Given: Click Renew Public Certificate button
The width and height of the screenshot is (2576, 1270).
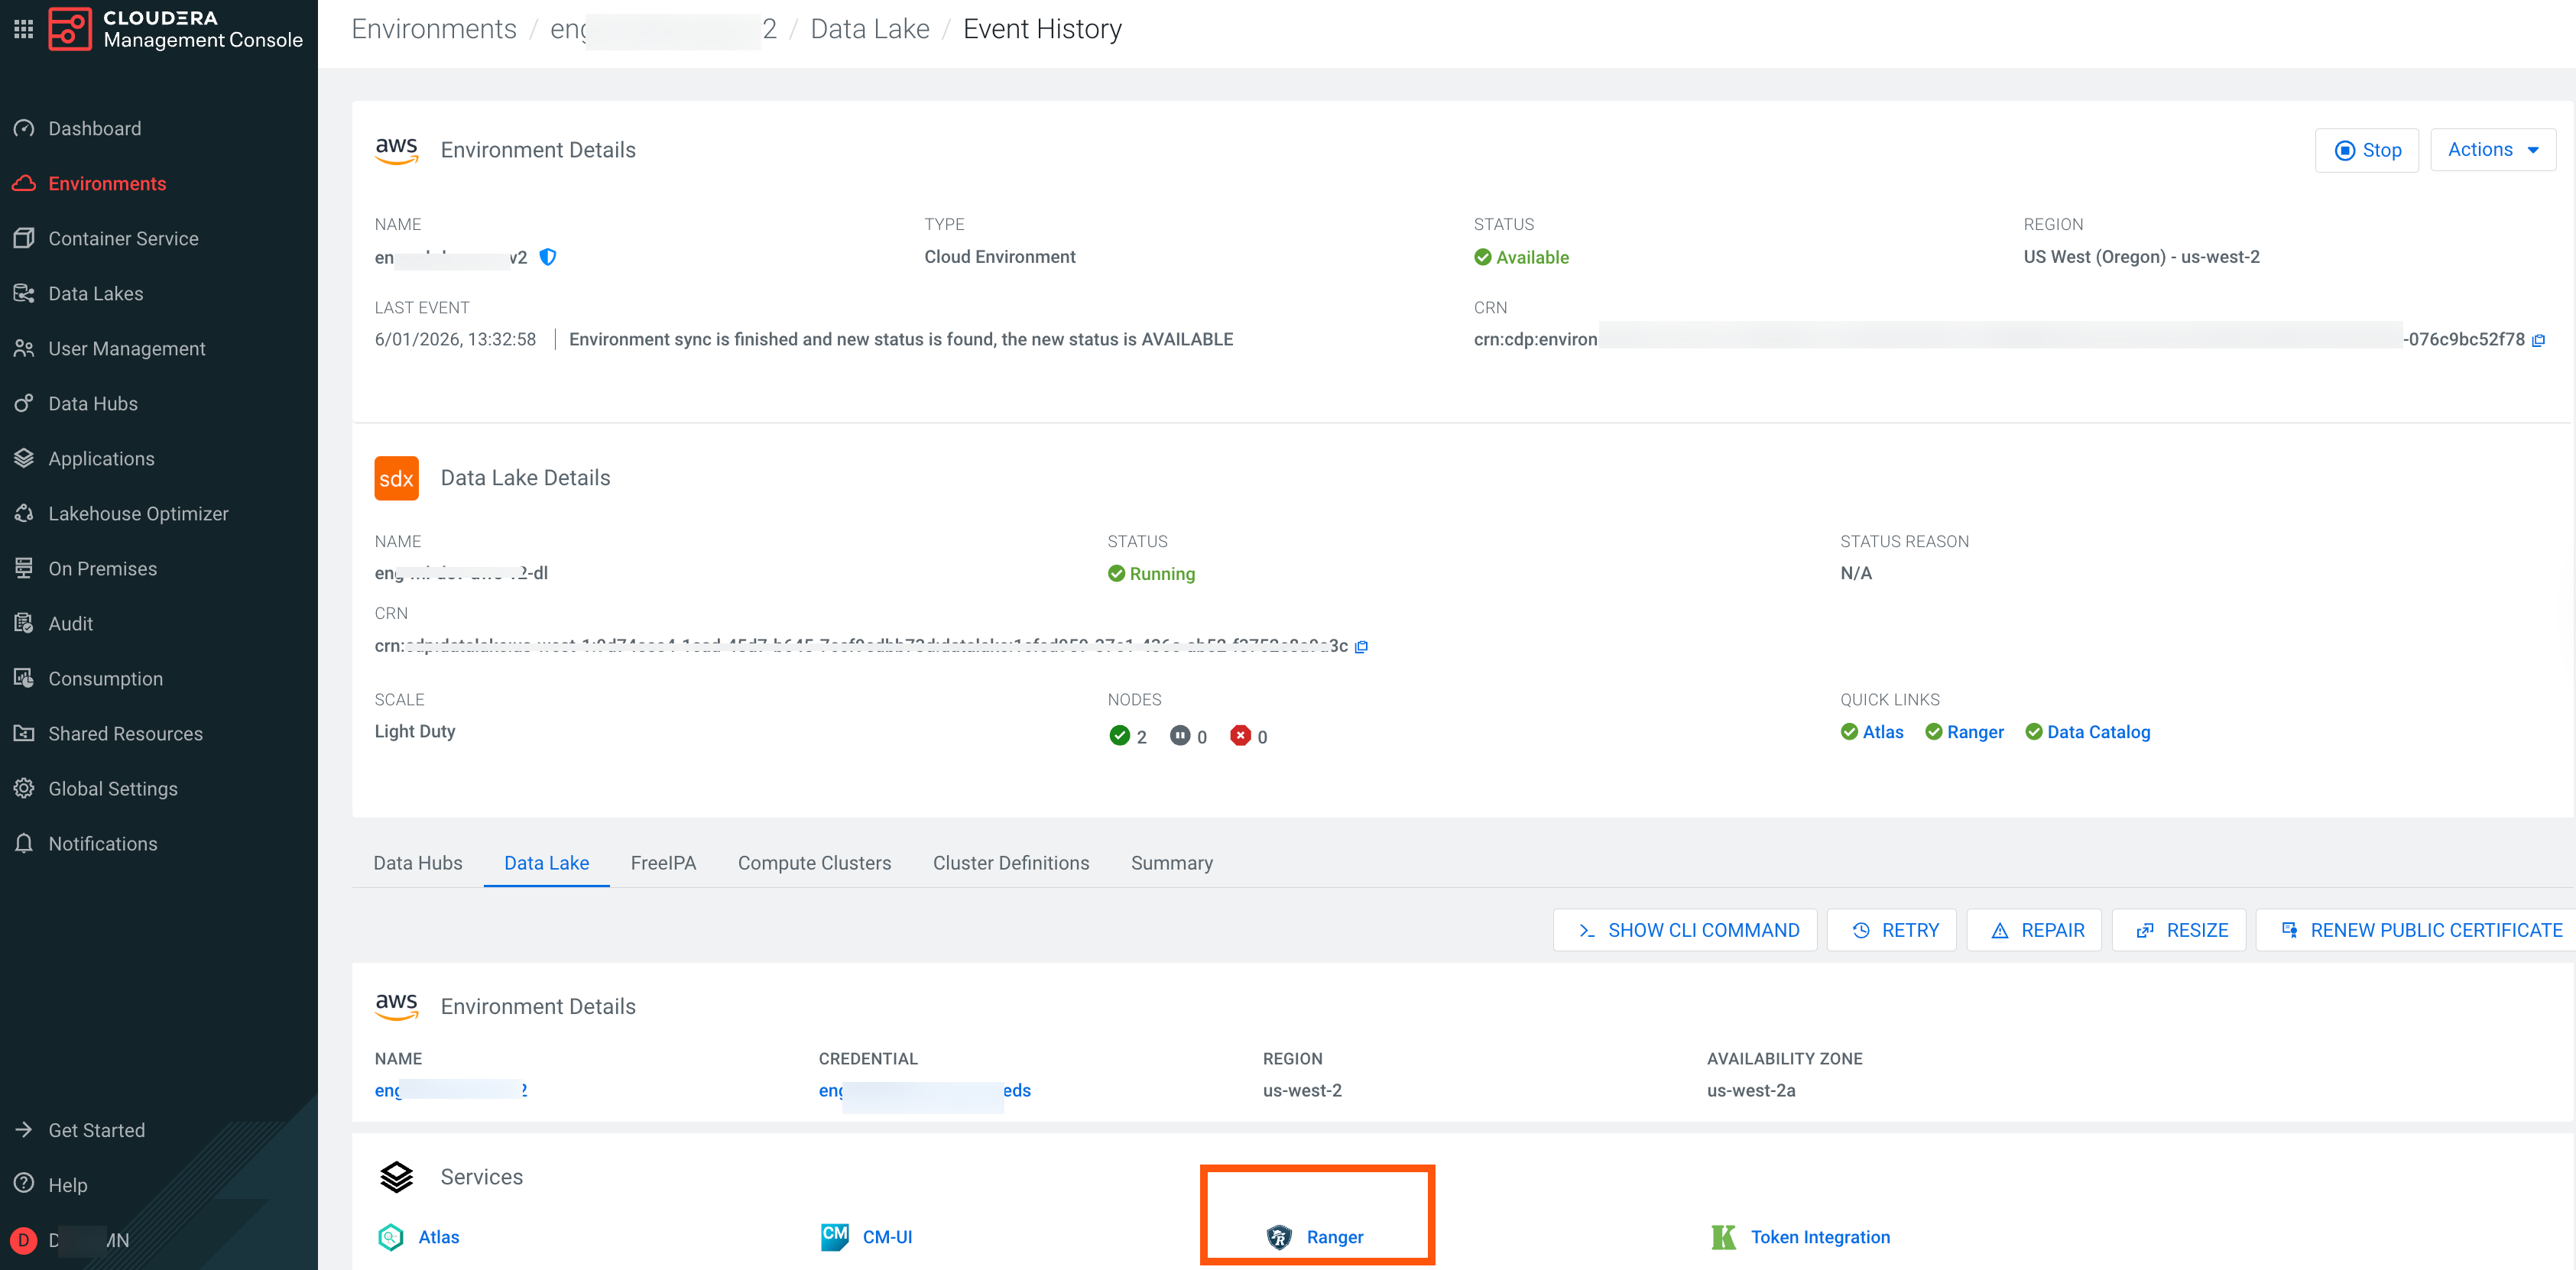Looking at the screenshot, I should tap(2421, 930).
